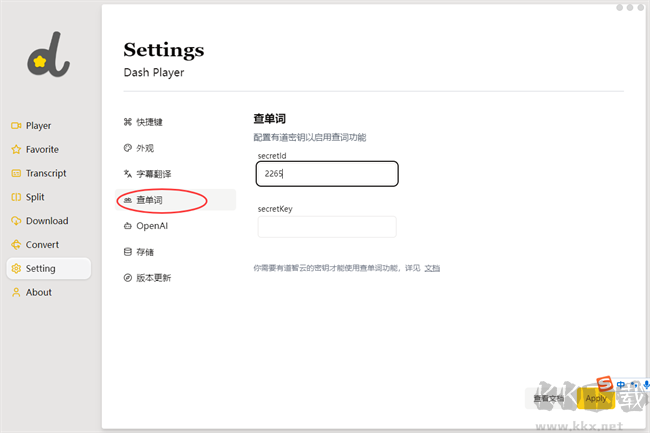
Task: Focus the secretId input field
Action: point(327,174)
